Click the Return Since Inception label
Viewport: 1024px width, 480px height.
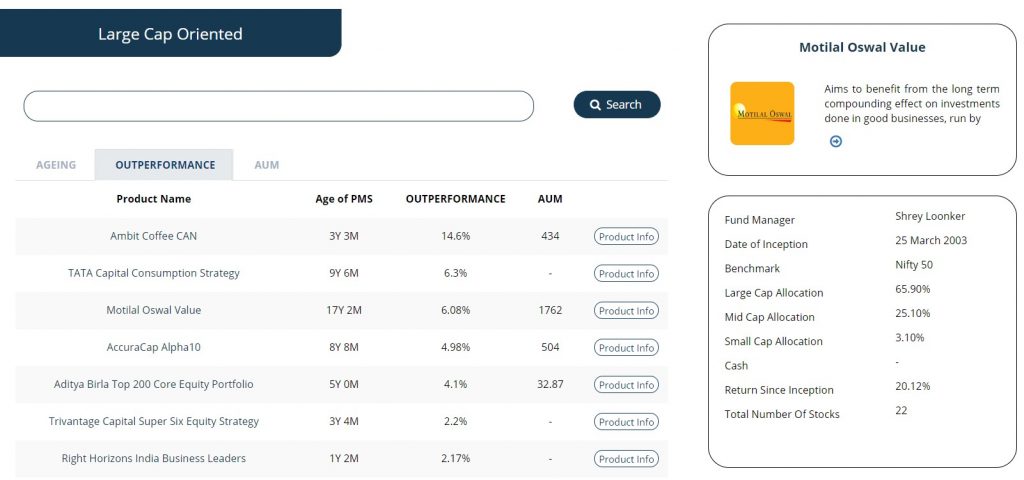[779, 390]
